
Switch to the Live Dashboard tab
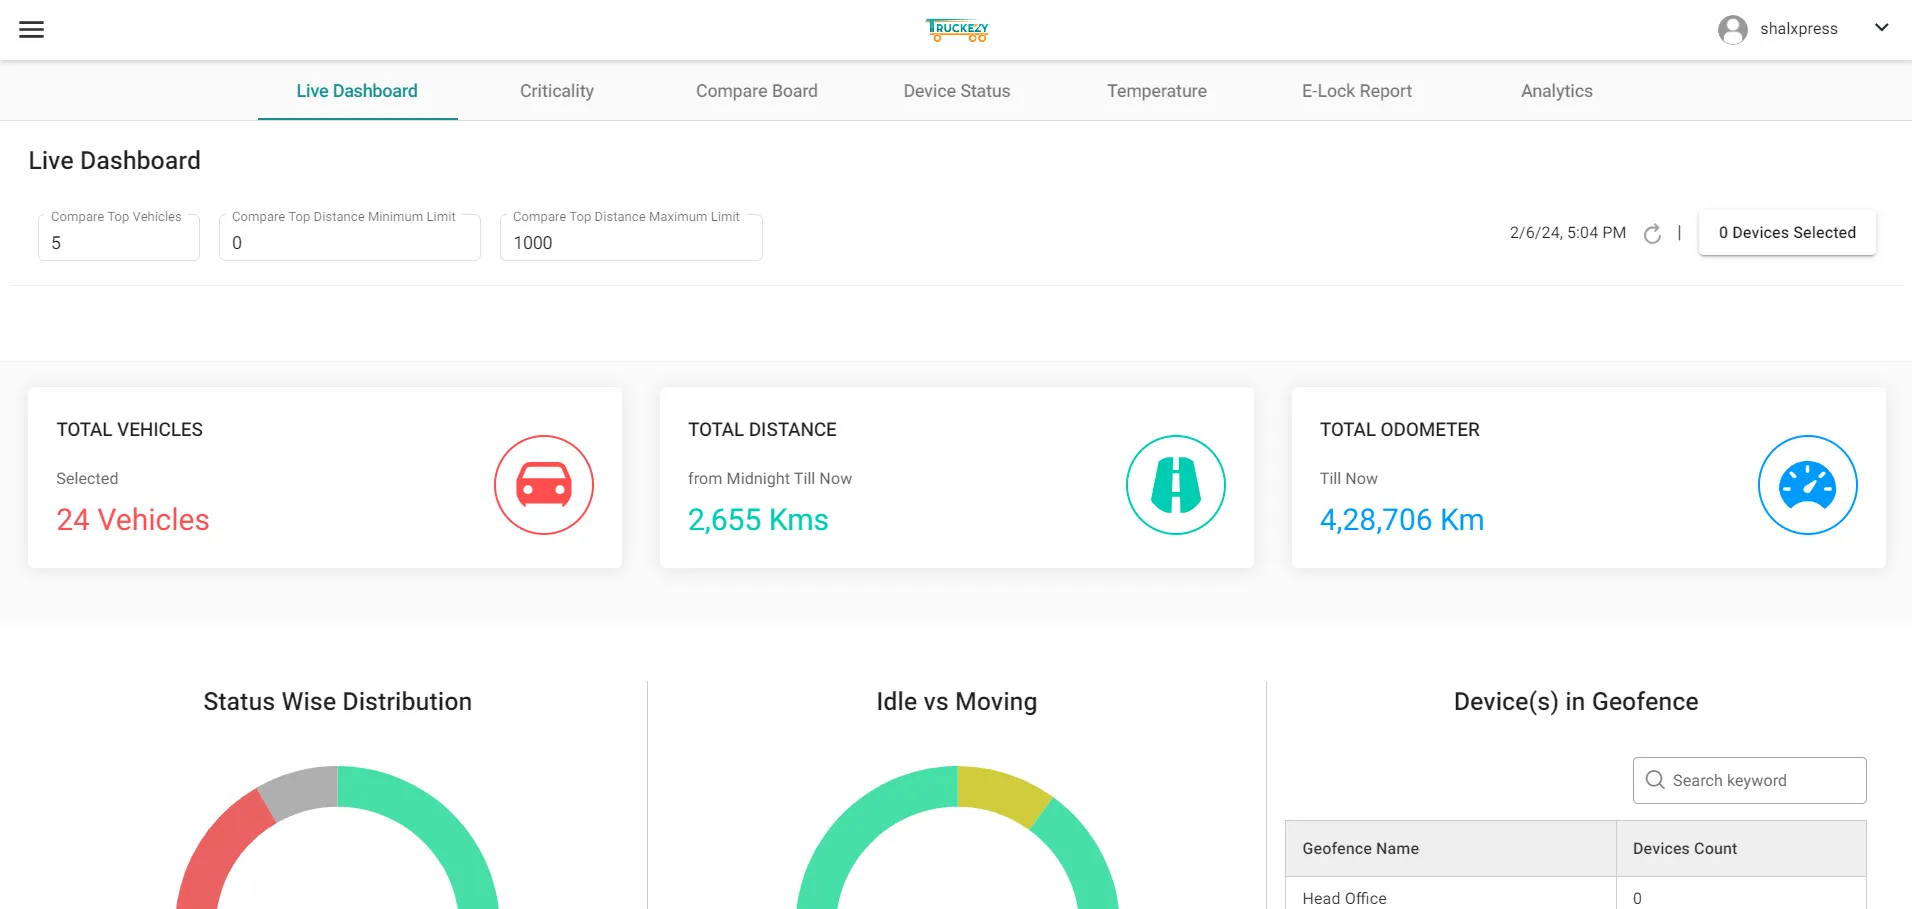pos(357,91)
